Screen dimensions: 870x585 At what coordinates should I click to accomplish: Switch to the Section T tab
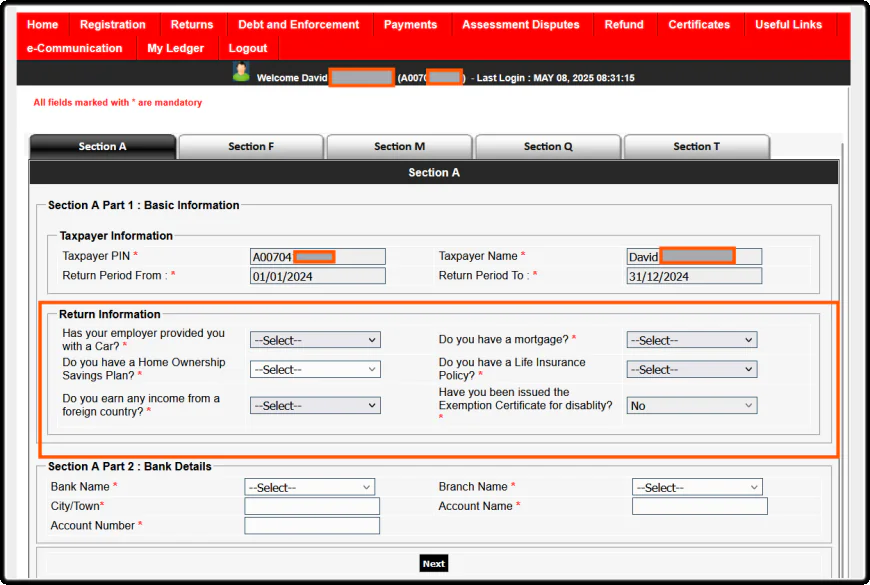696,147
